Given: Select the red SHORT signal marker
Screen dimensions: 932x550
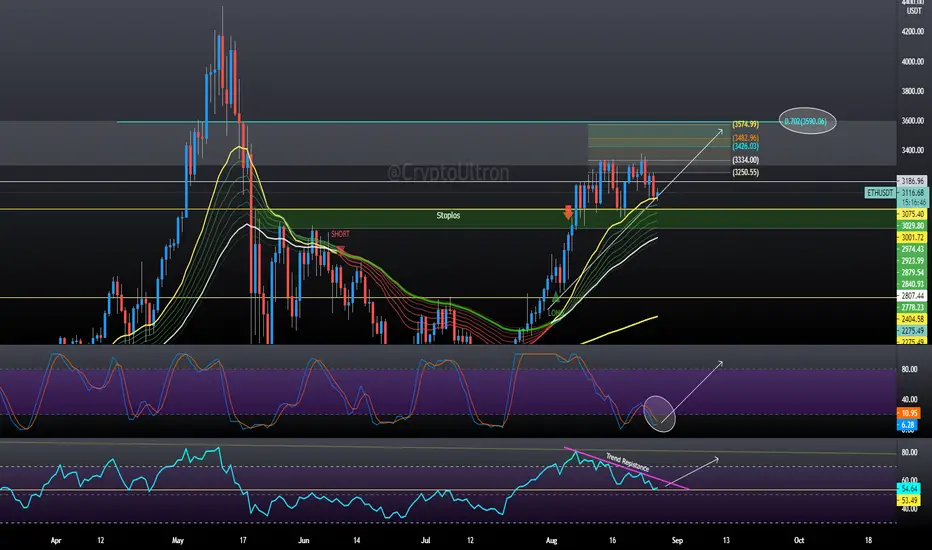Looking at the screenshot, I should (x=341, y=250).
